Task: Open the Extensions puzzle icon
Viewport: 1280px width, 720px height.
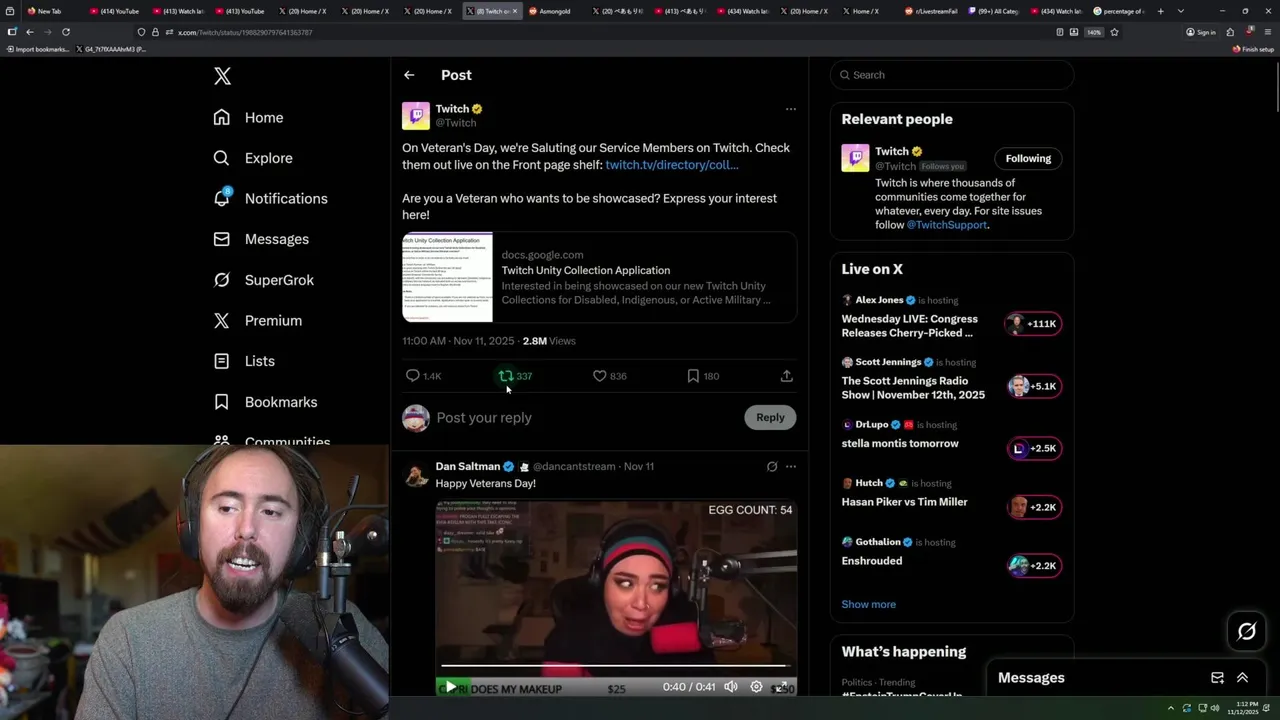Action: pos(1230,32)
